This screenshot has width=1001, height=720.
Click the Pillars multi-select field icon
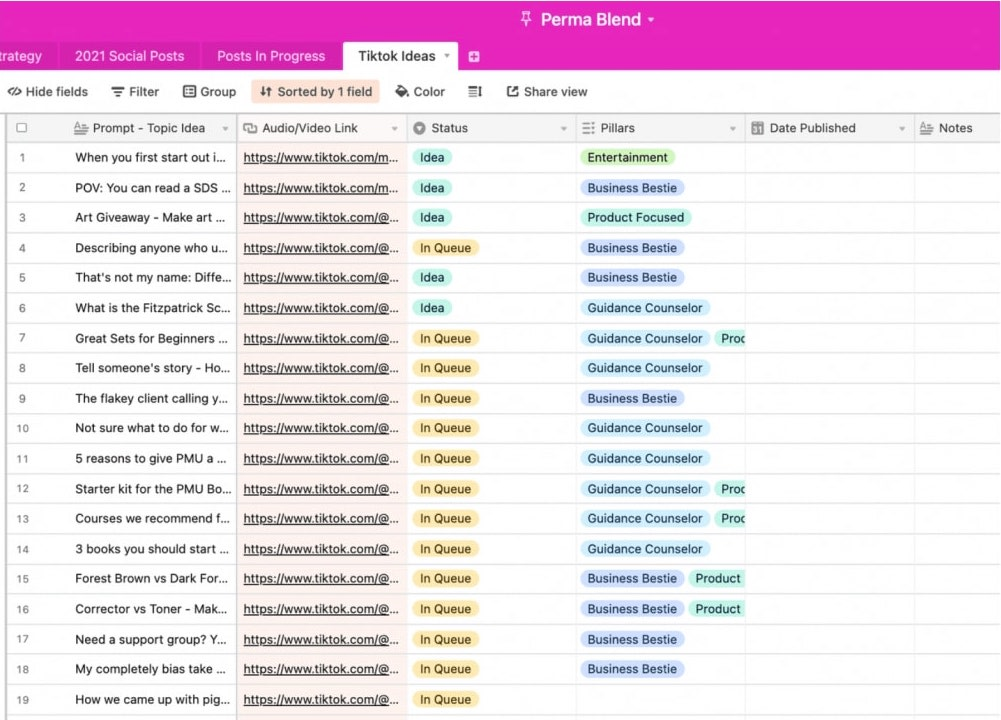pos(589,128)
